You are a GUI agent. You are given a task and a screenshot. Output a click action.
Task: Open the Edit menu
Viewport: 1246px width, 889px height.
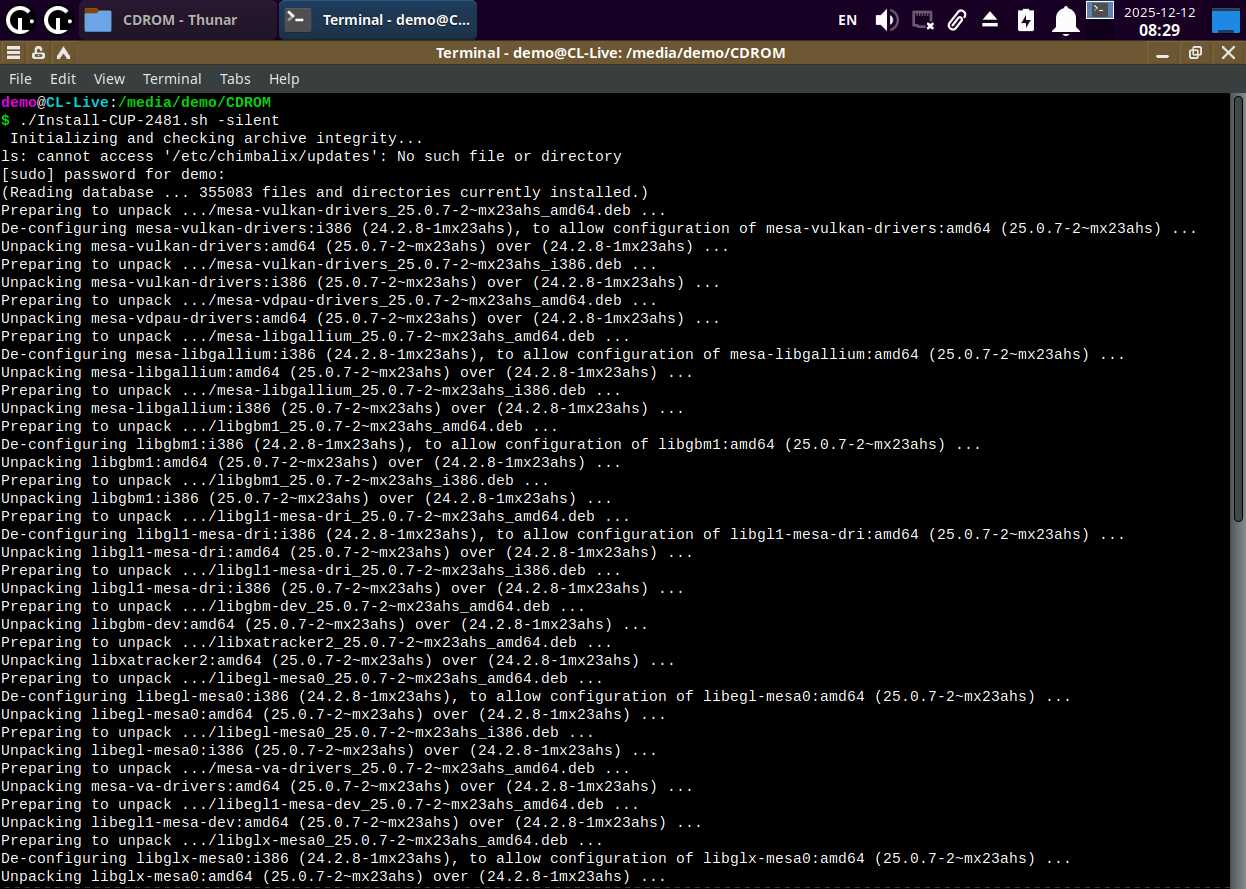tap(63, 79)
